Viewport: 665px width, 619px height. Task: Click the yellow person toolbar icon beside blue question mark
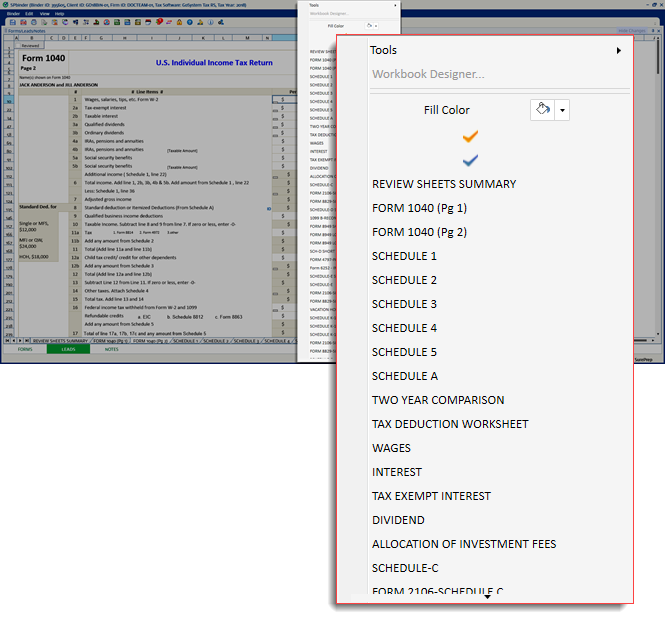[x=200, y=22]
